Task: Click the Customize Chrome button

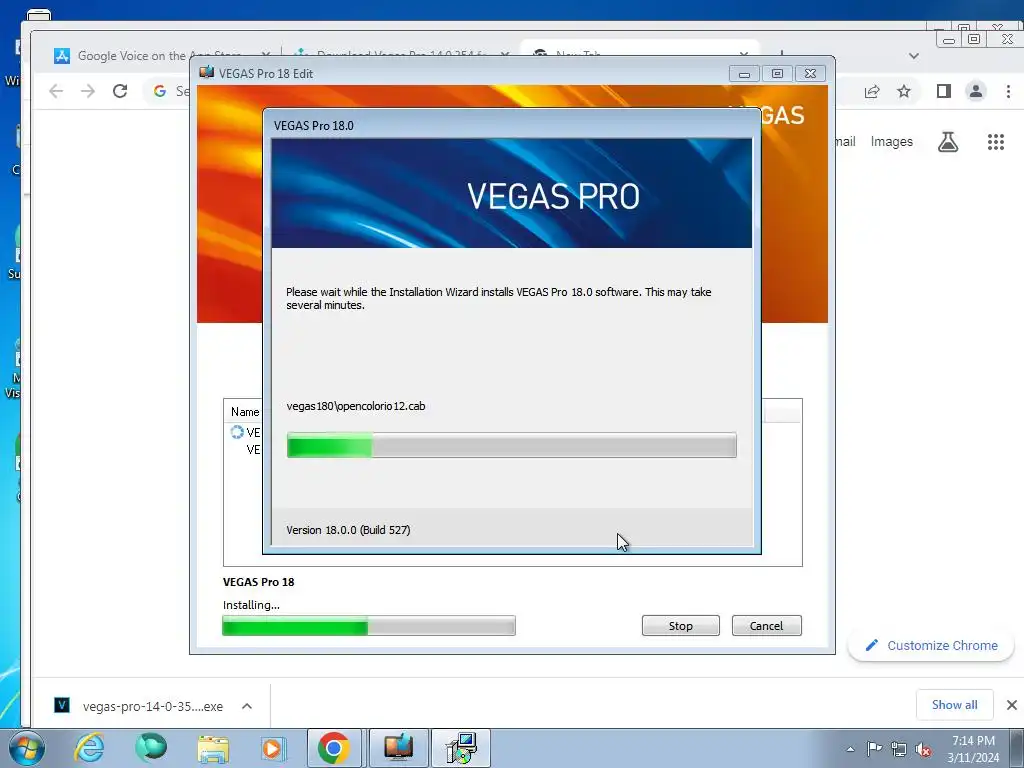Action: (931, 645)
